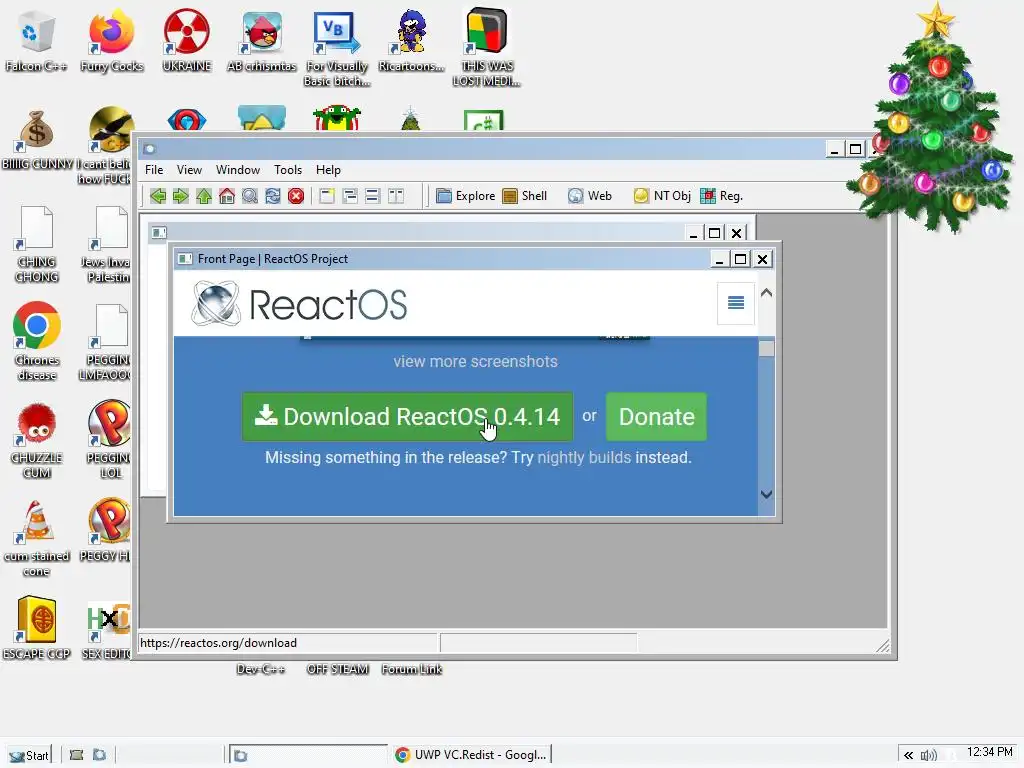Tile windows horizontally using the toolbar icon

pyautogui.click(x=373, y=196)
